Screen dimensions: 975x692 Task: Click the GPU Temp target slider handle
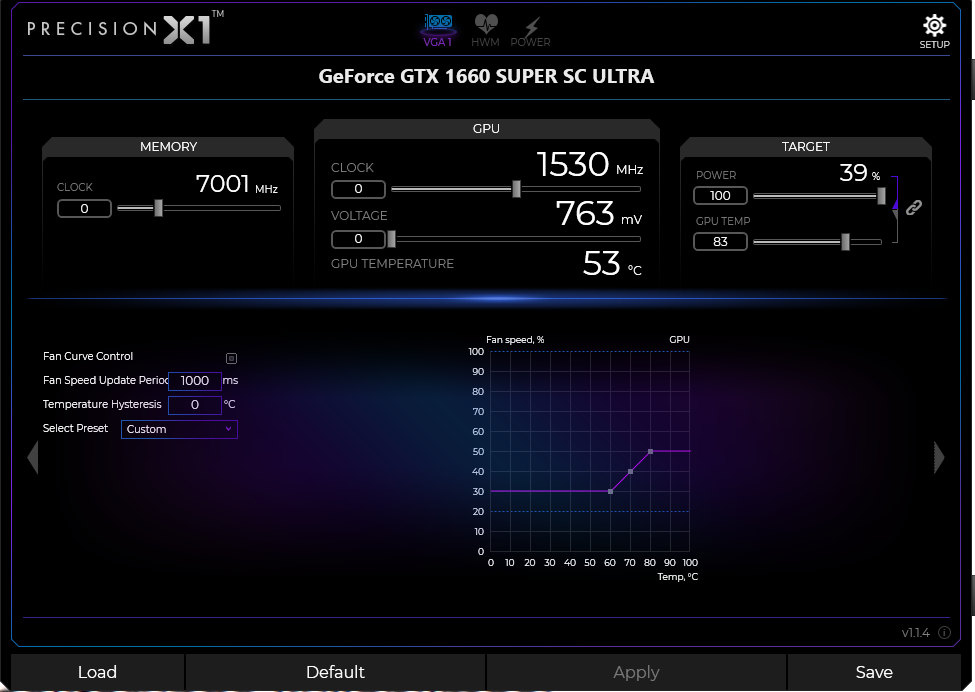click(x=845, y=242)
